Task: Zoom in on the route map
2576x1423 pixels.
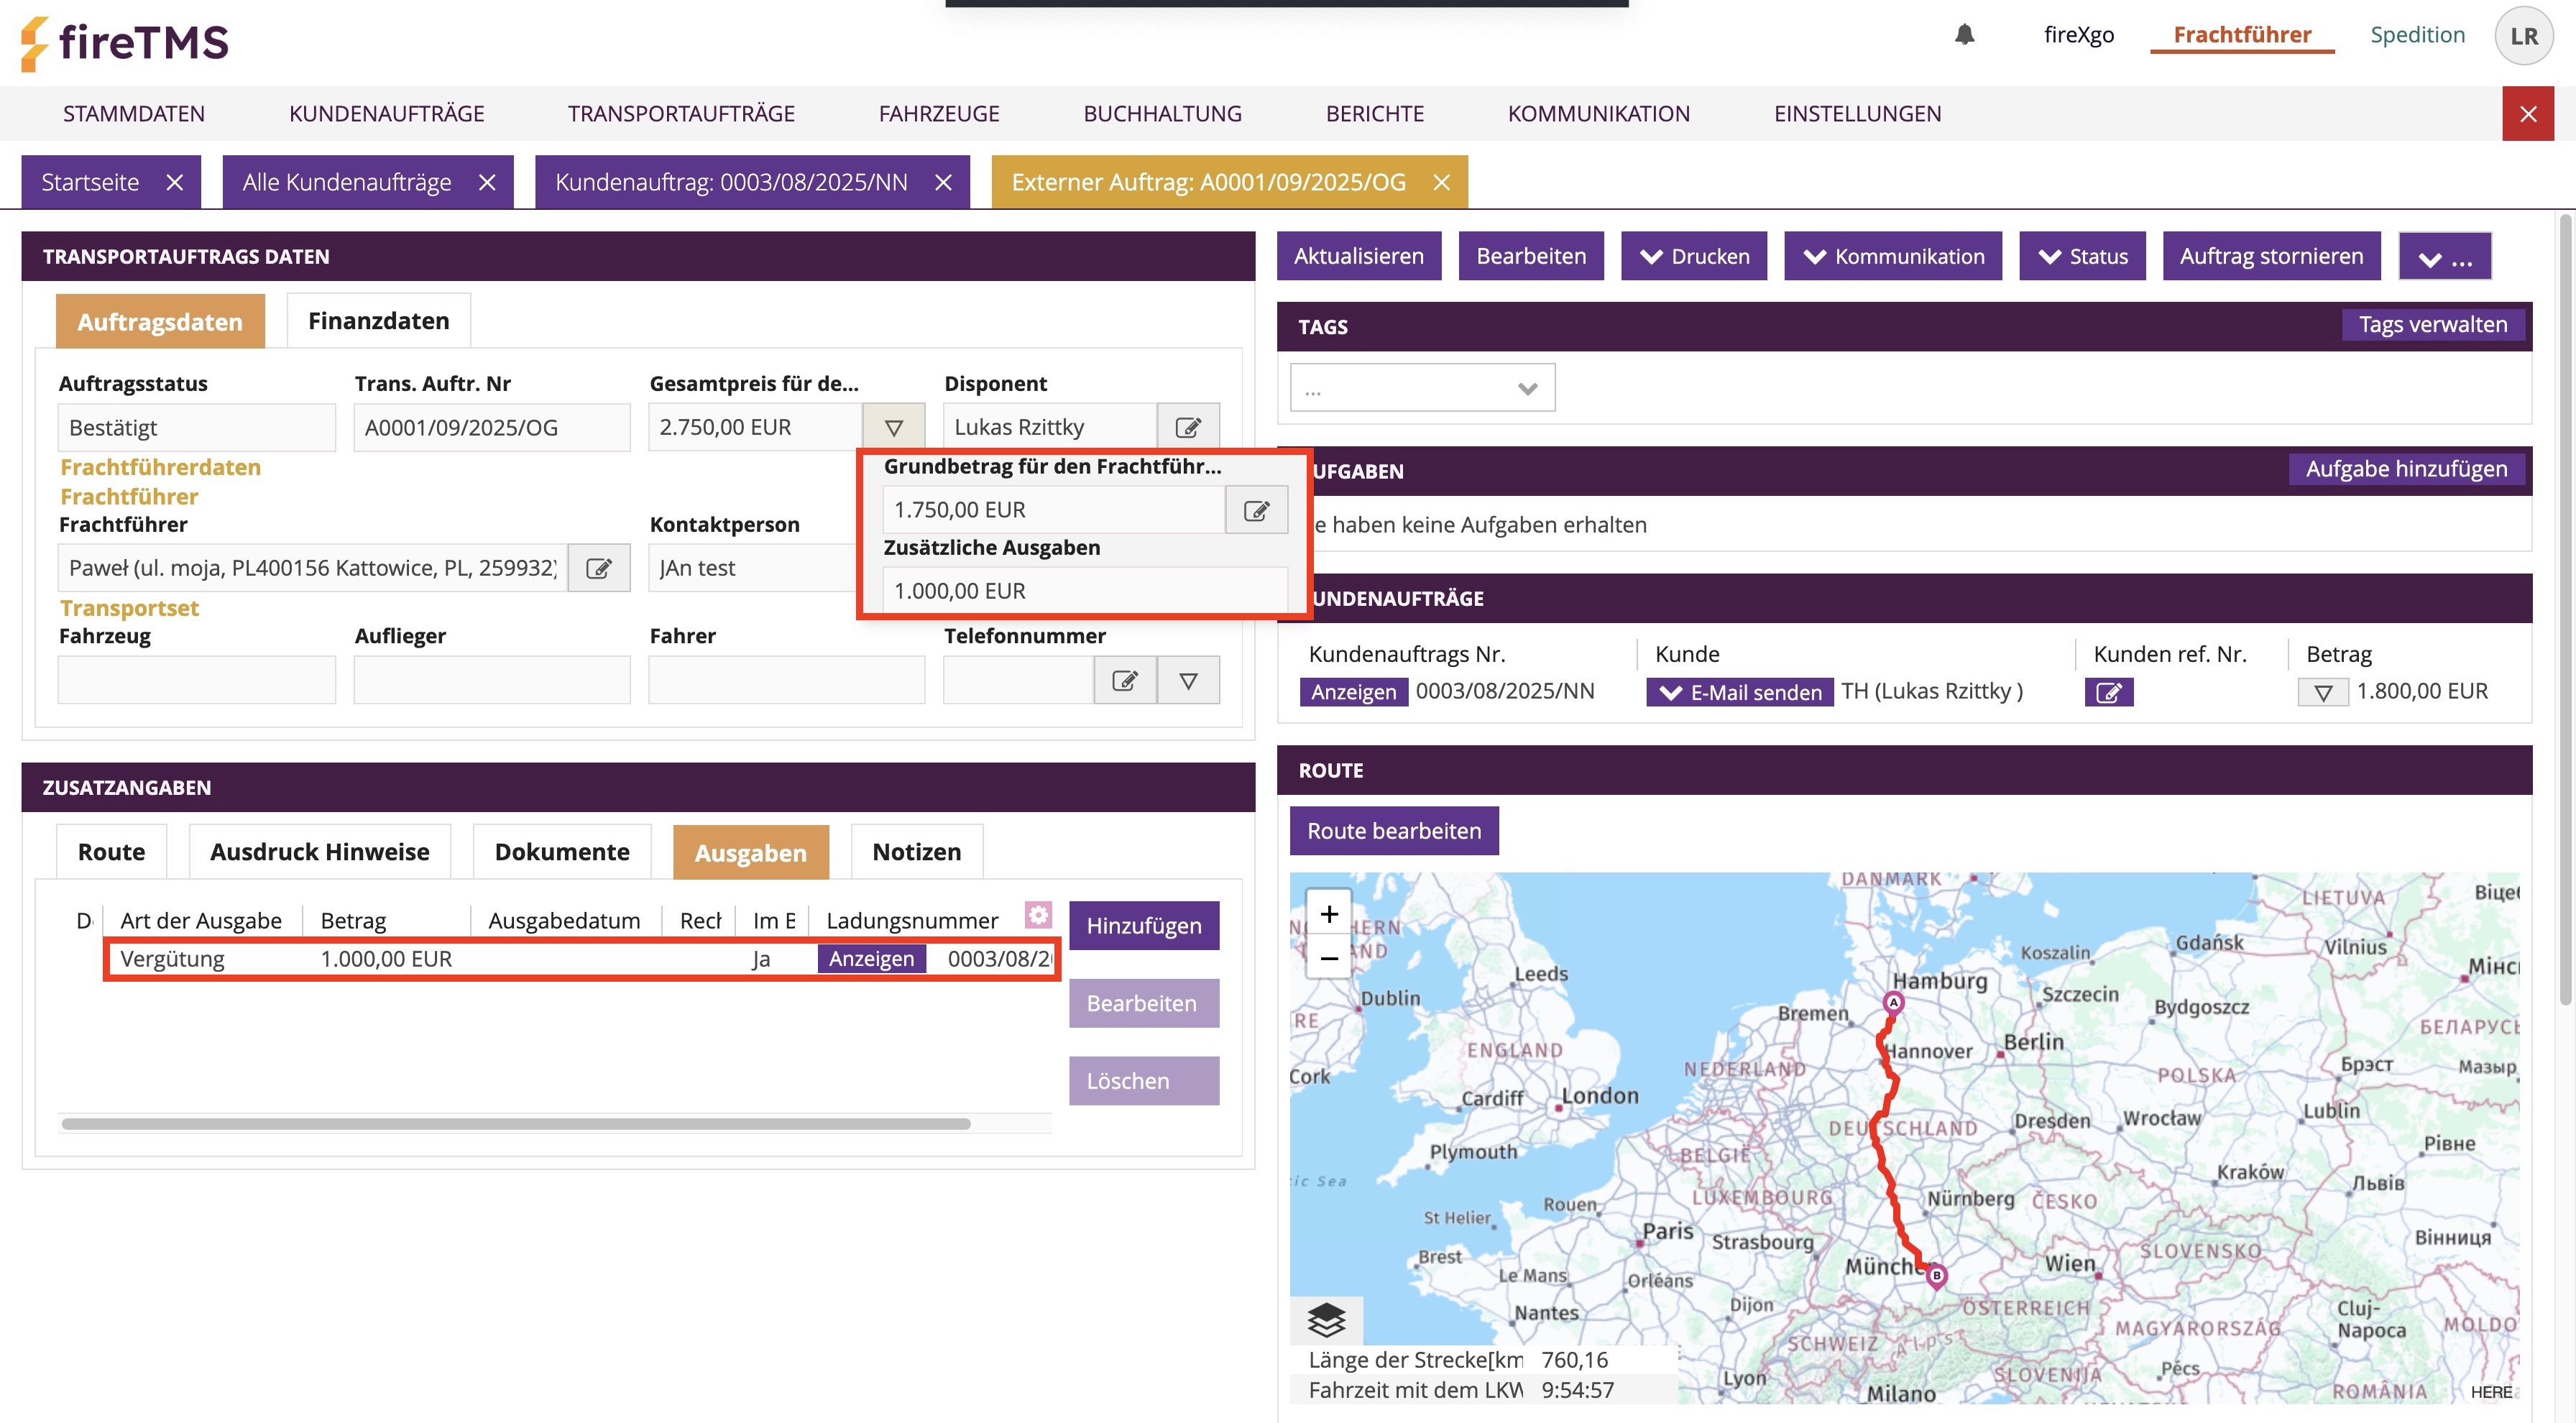Action: pyautogui.click(x=1329, y=913)
